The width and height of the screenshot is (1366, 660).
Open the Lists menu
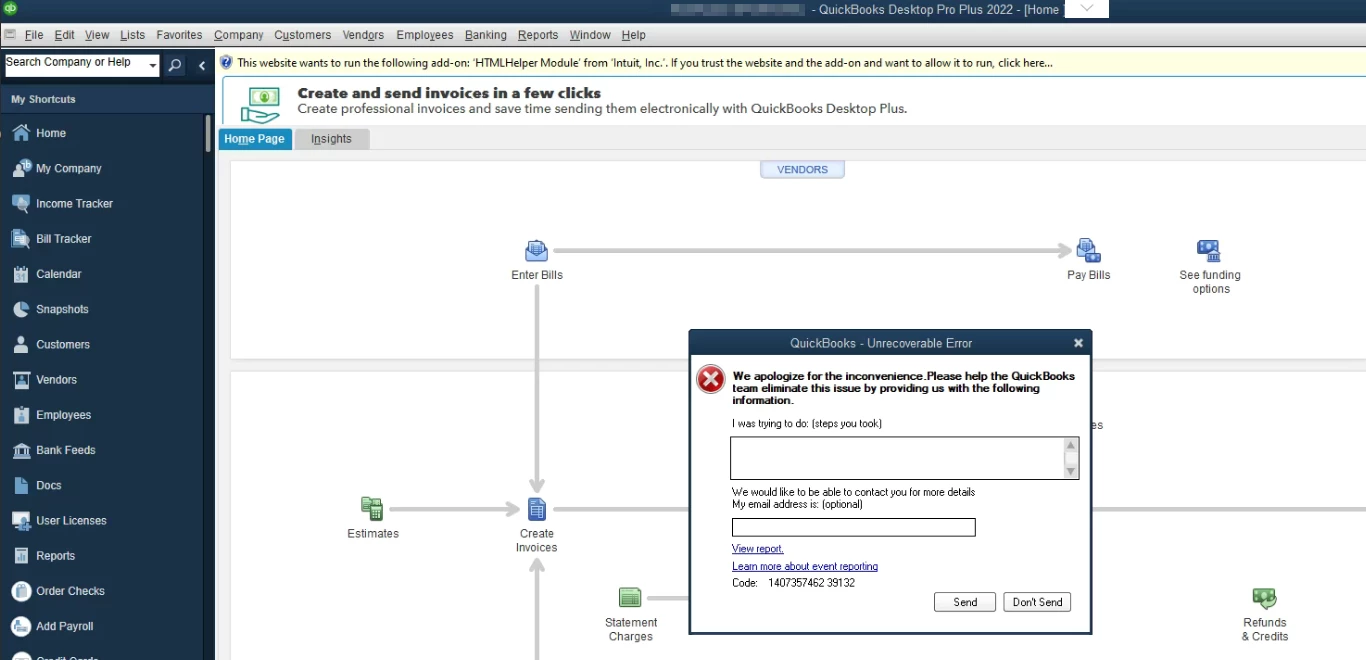132,35
